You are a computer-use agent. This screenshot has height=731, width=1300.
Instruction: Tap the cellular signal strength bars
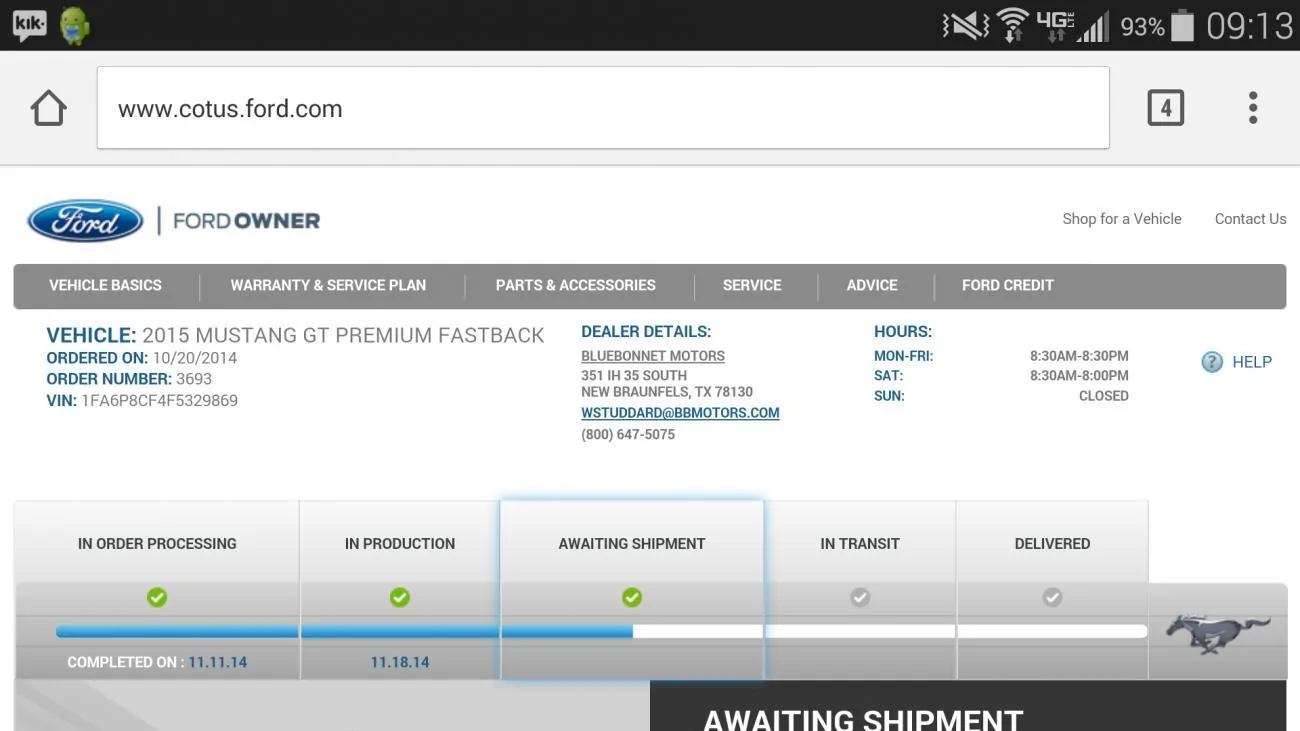point(1094,25)
